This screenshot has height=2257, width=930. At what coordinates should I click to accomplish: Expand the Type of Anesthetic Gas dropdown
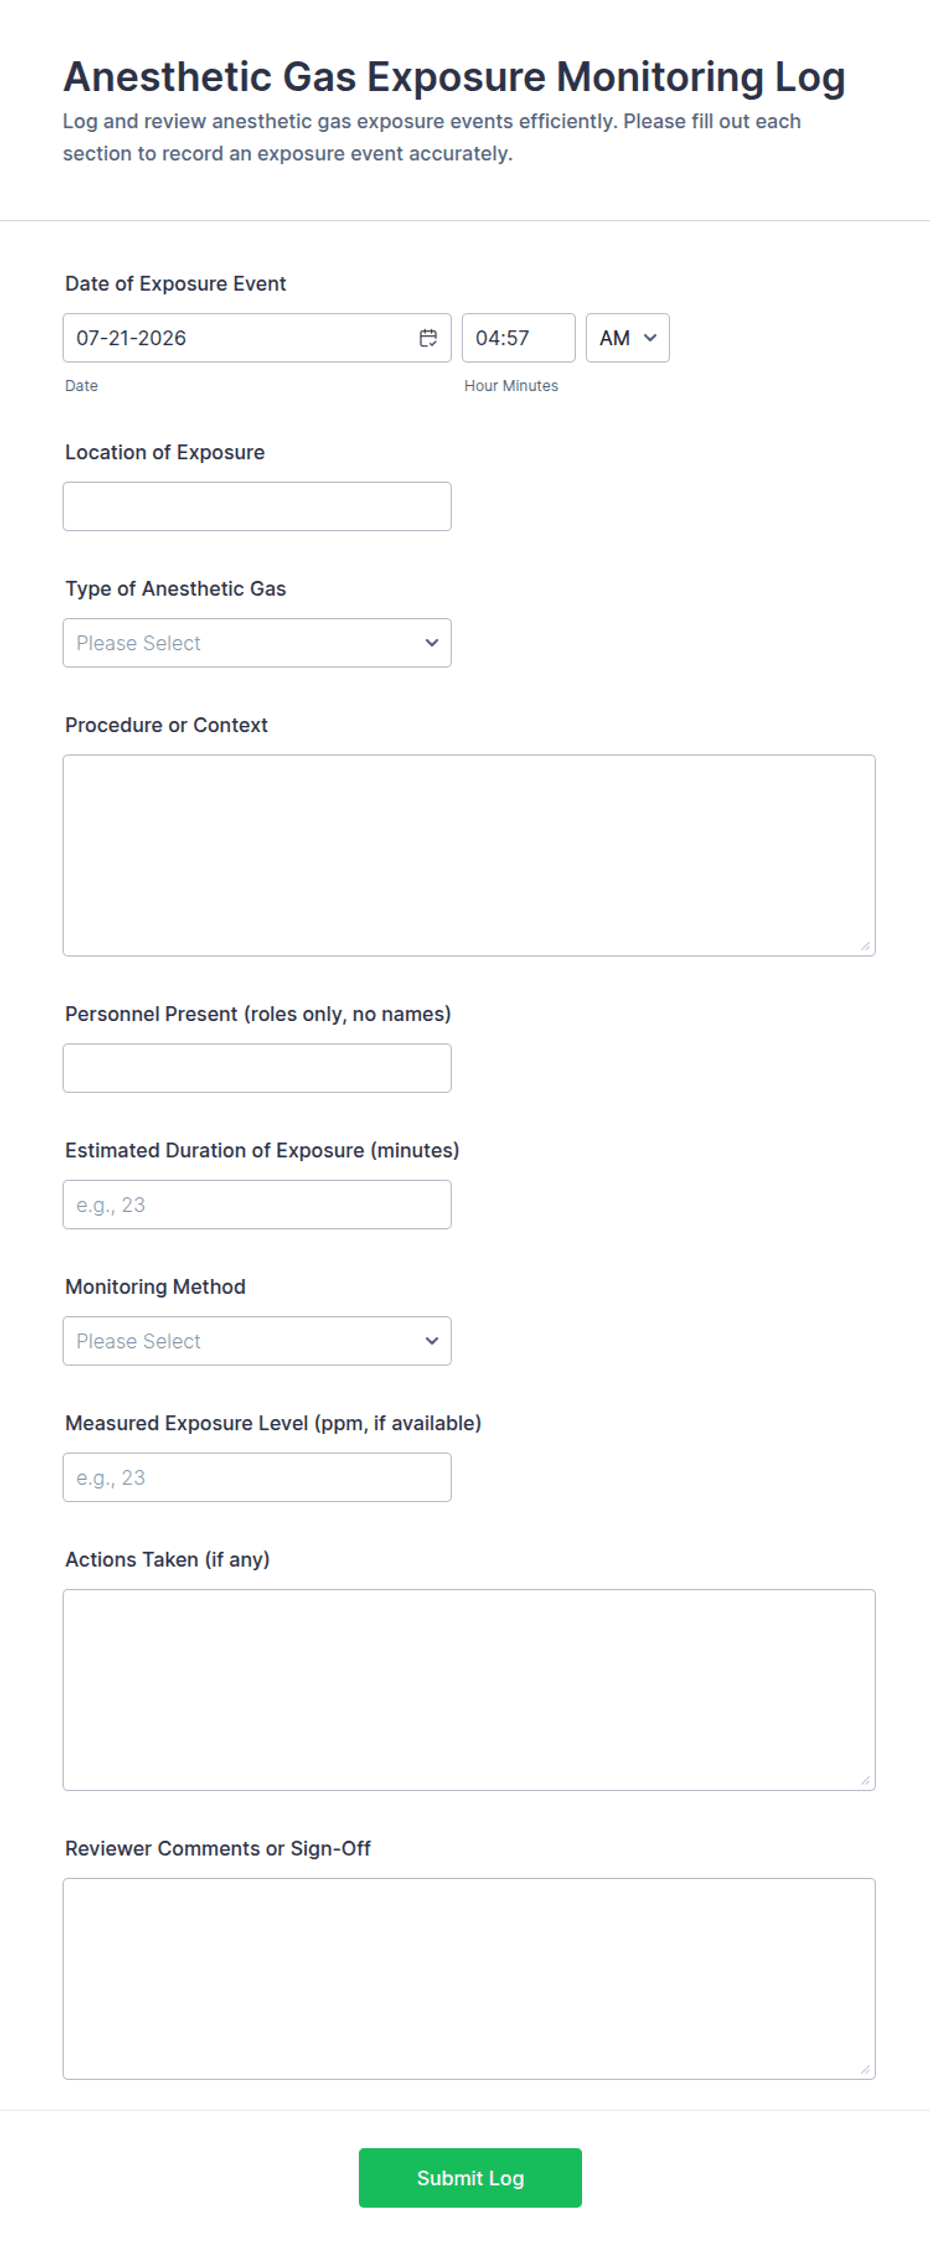click(257, 643)
